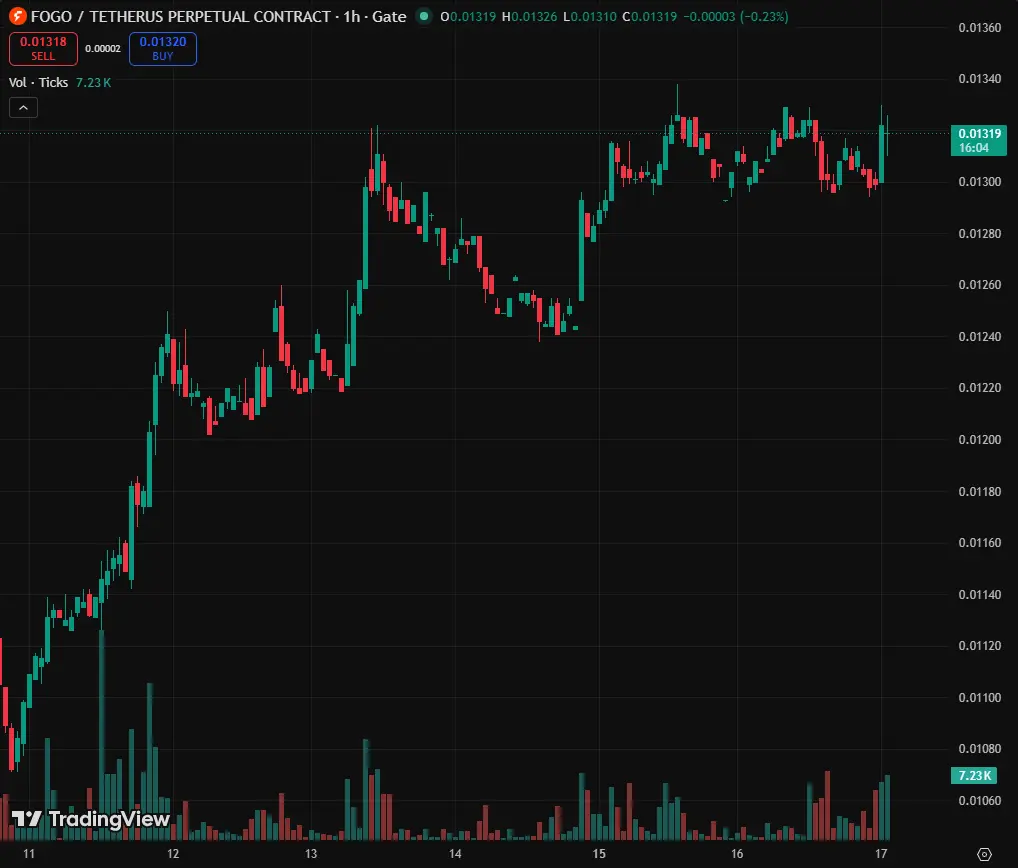Screen dimensions: 1018x868
Task: Click the 0.01300 price axis label
Action: 980,182
